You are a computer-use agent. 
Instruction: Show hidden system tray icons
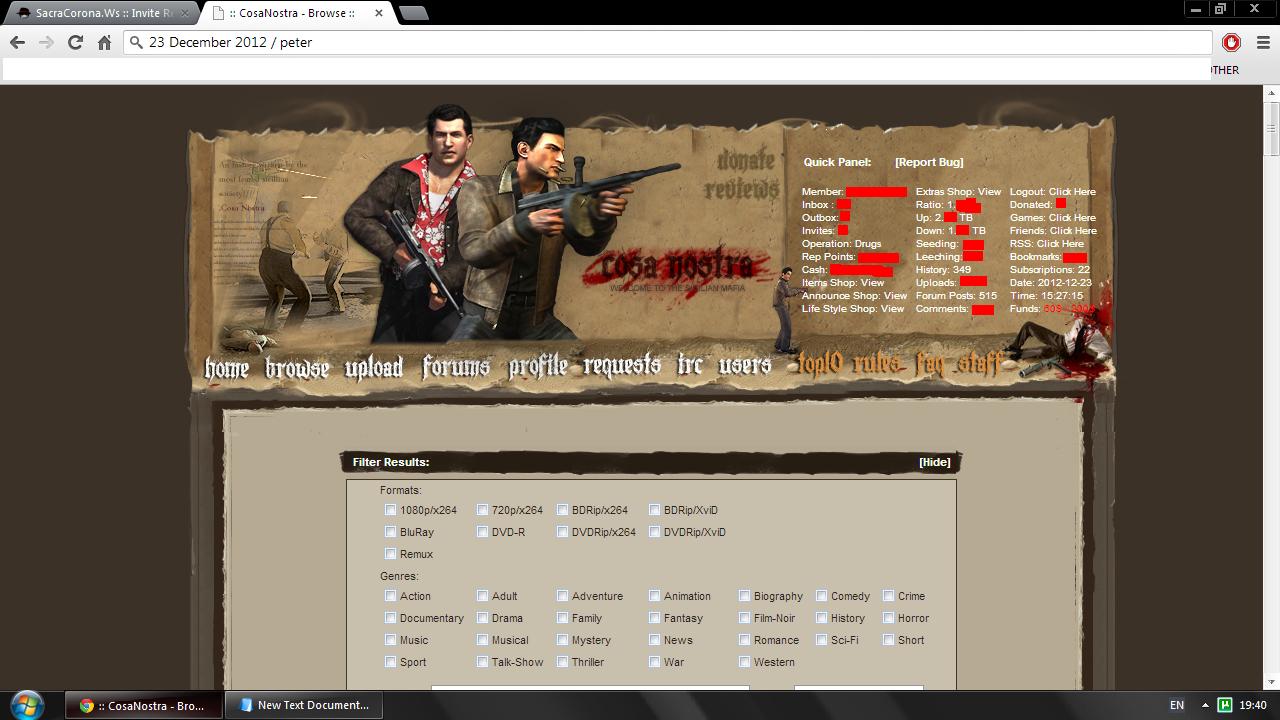click(1205, 705)
